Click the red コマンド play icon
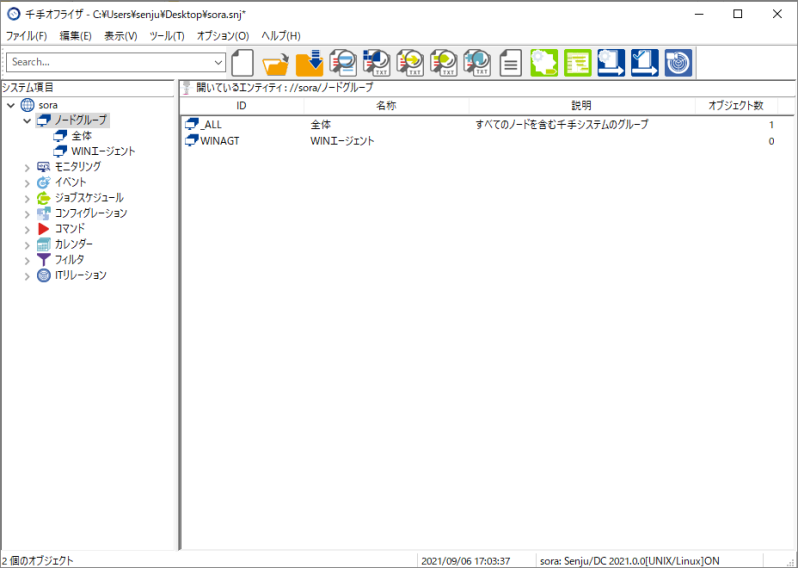This screenshot has height=568, width=798. tap(44, 229)
